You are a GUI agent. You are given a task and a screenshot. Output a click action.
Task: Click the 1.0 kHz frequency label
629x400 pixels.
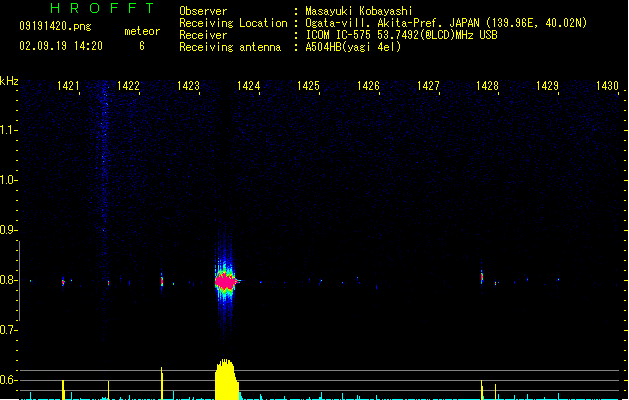(8, 180)
